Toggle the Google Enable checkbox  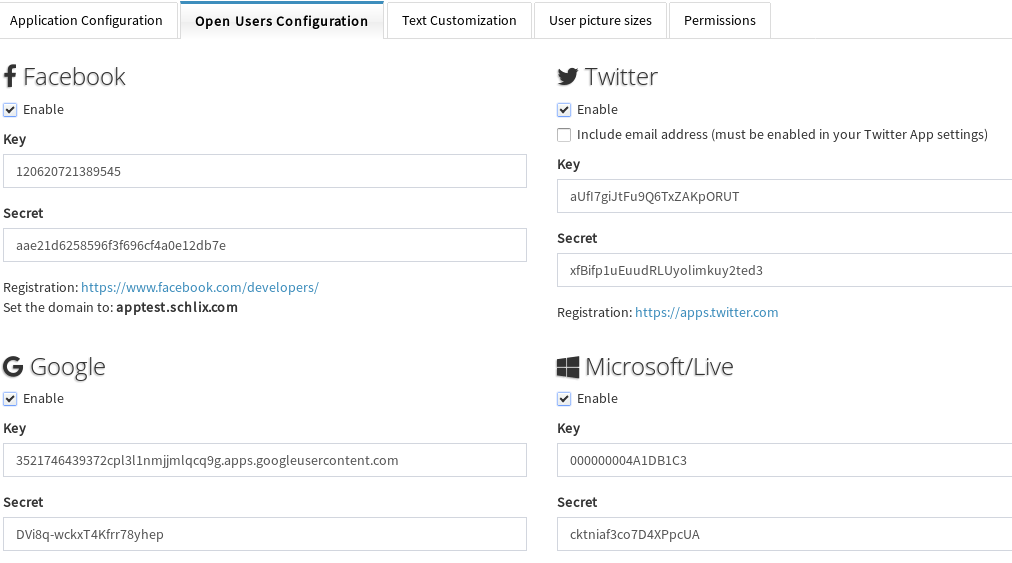[10, 399]
